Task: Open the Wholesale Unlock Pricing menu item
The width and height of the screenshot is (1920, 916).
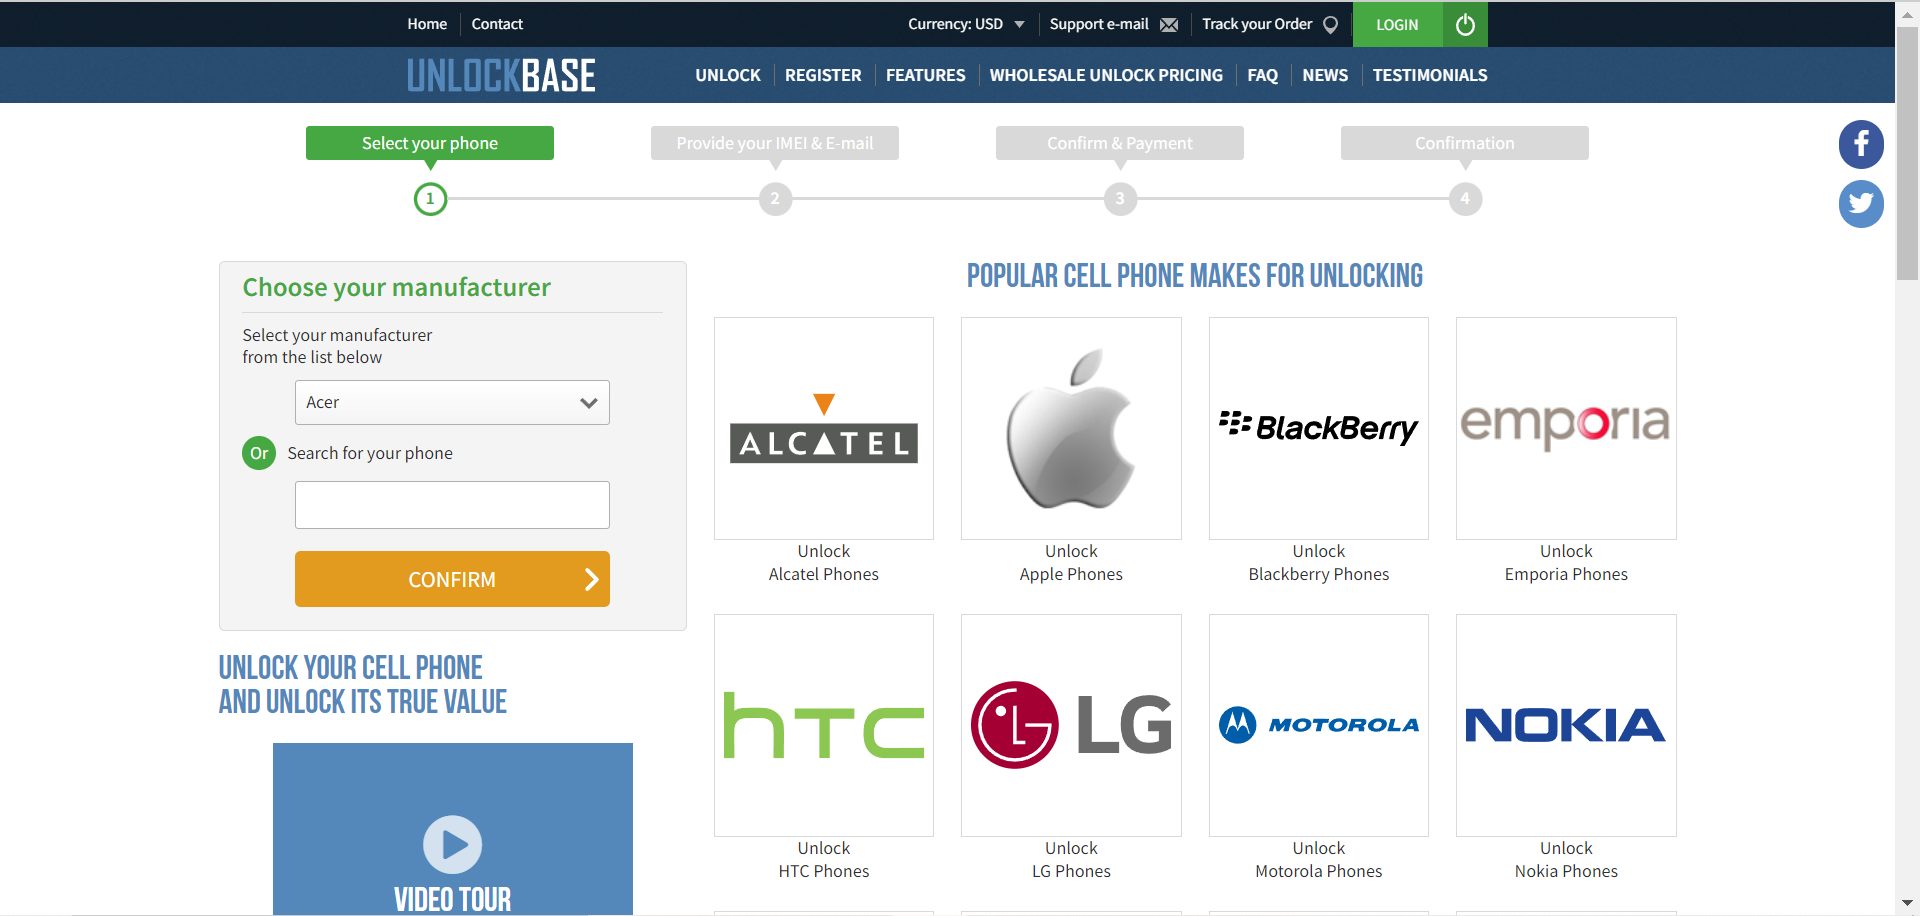Action: [x=1105, y=75]
